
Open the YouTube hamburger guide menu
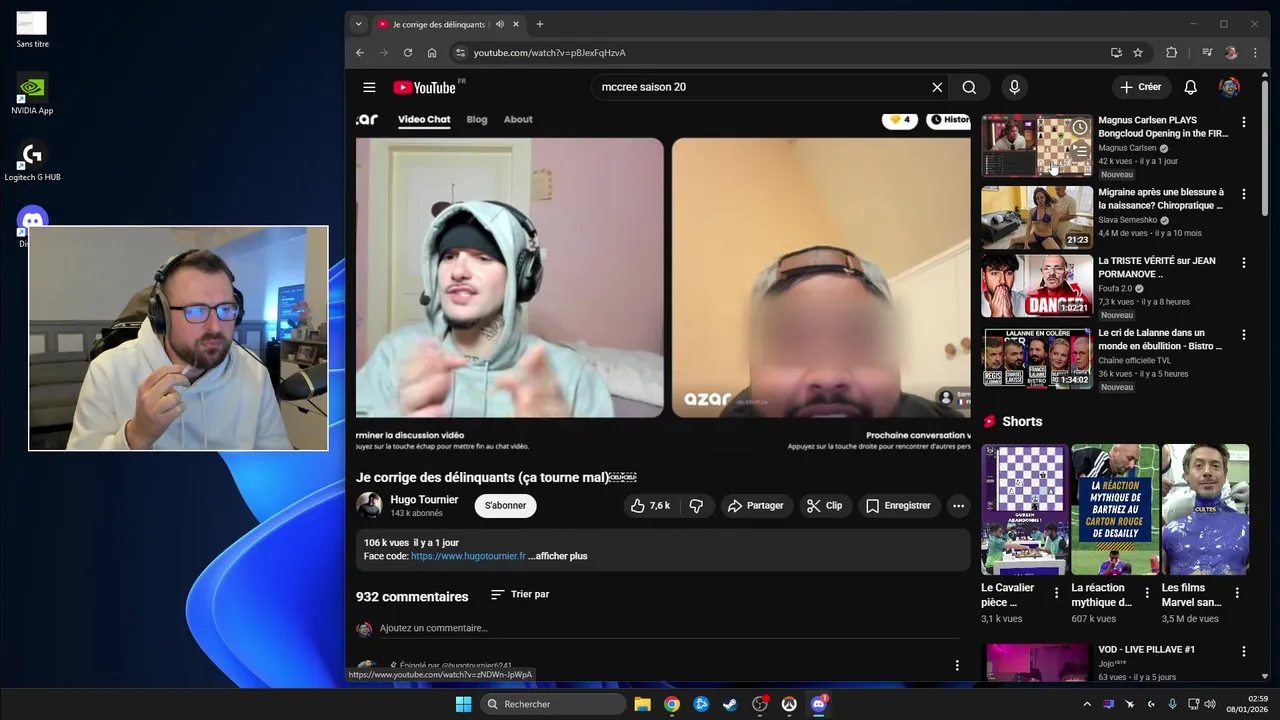click(x=369, y=87)
